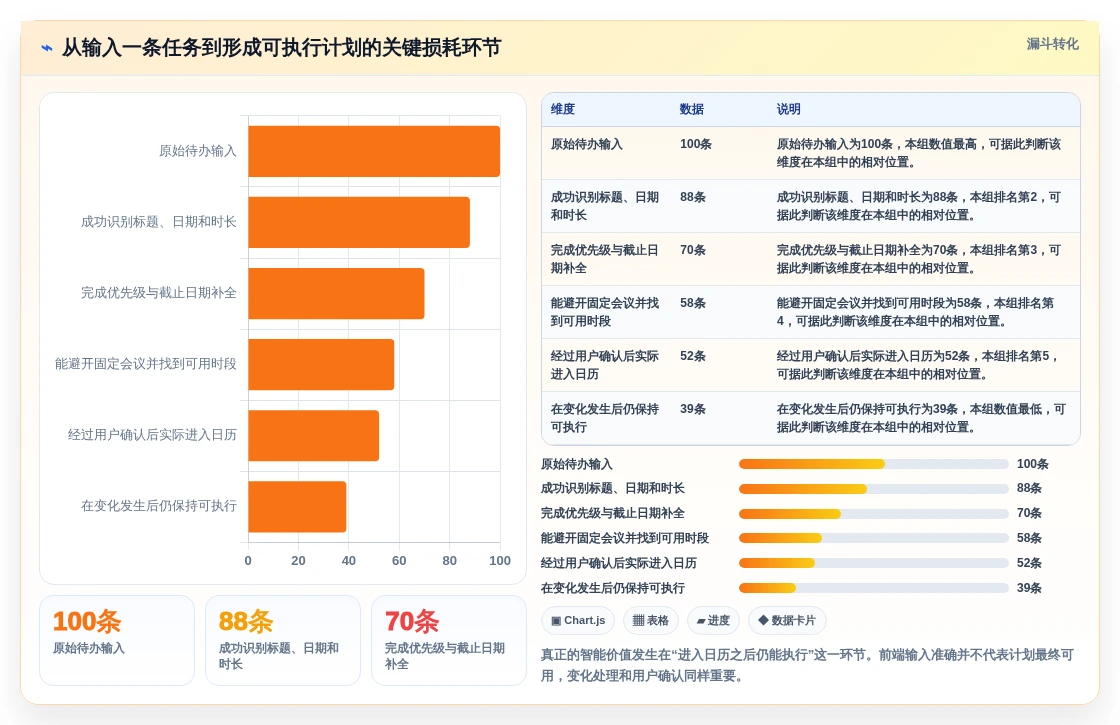Click the 88条 summary card
Image resolution: width=1120 pixels, height=725 pixels.
[x=283, y=641]
